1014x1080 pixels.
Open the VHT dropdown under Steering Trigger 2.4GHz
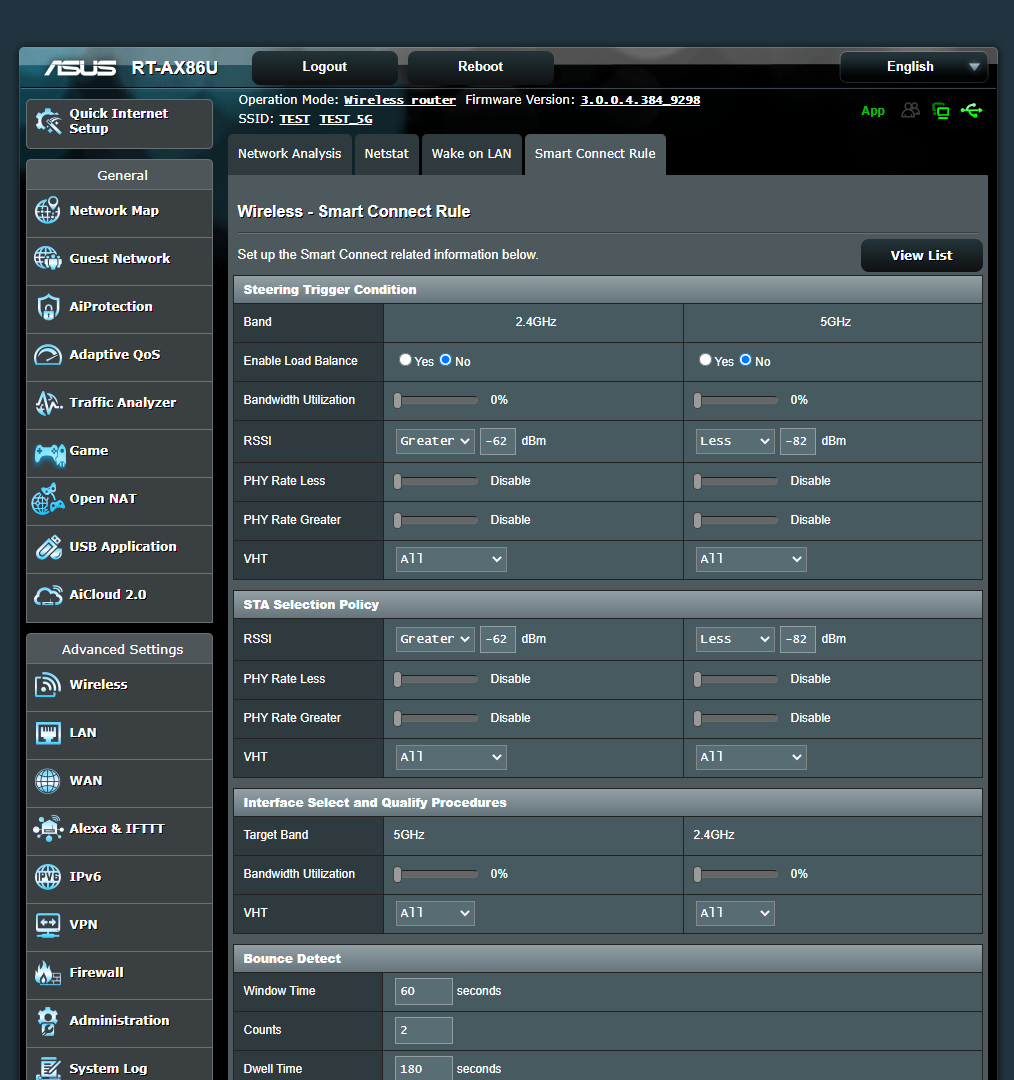pos(450,559)
